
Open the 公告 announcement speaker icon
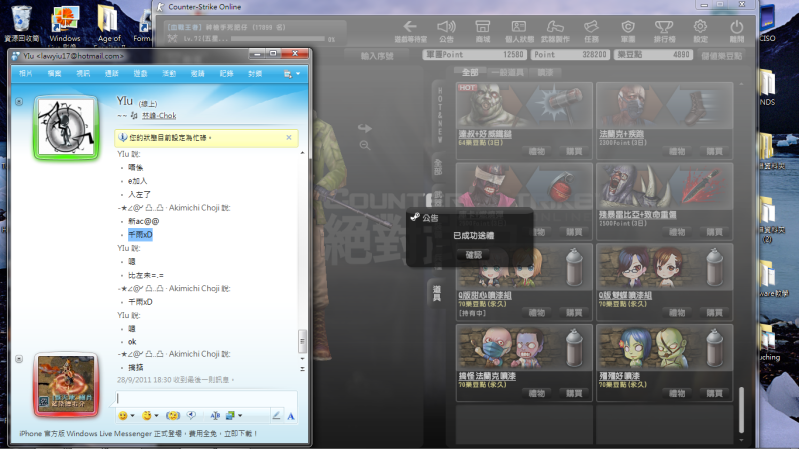tap(446, 31)
